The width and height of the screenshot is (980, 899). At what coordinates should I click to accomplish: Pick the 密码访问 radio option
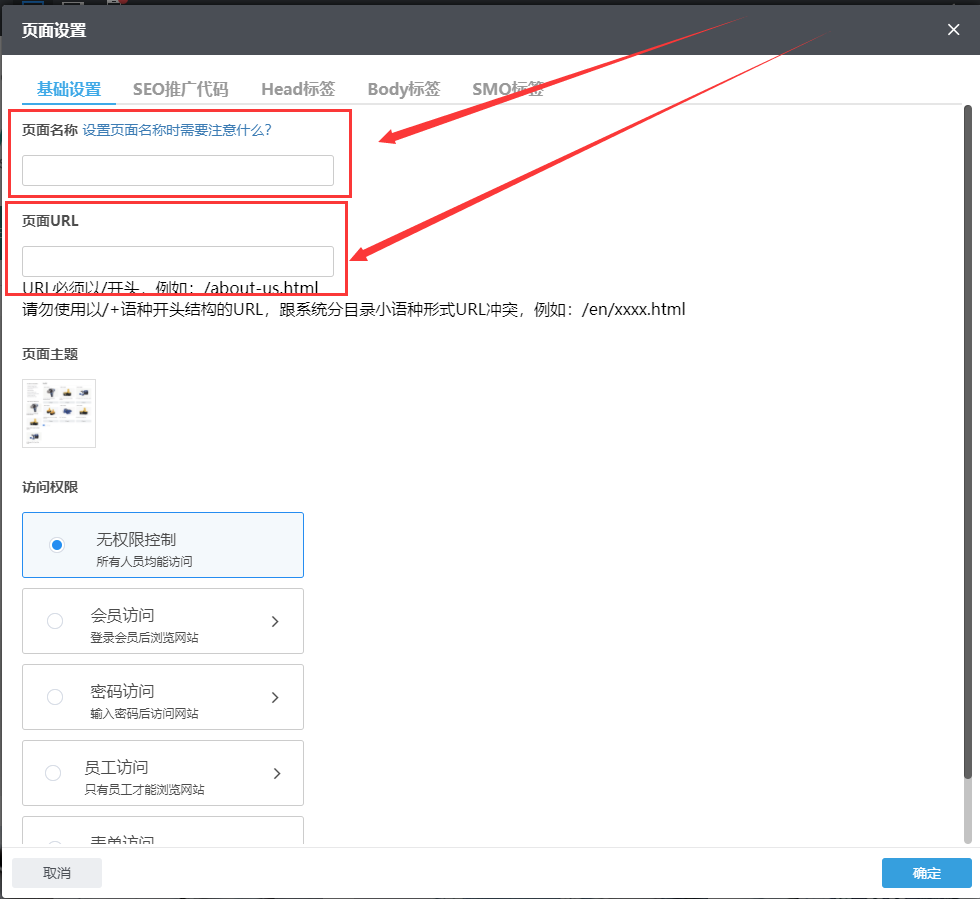tap(55, 697)
